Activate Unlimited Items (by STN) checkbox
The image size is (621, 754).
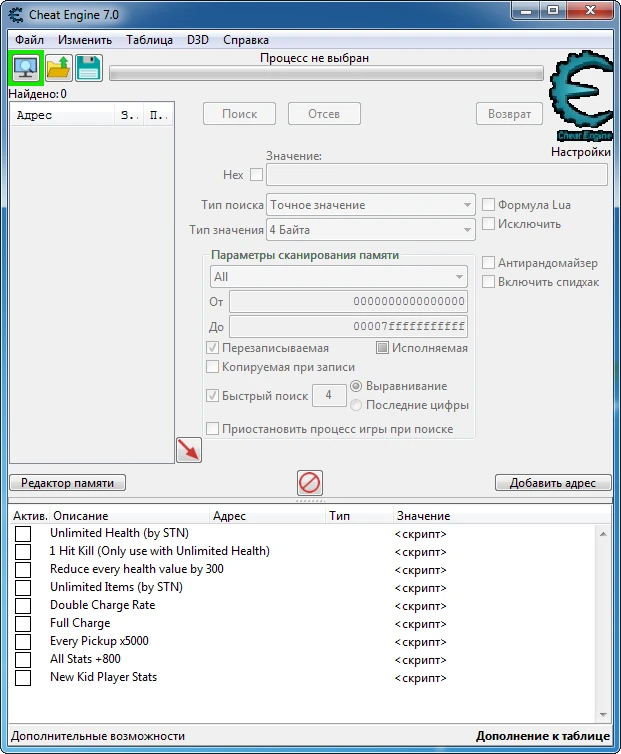pyautogui.click(x=23, y=588)
